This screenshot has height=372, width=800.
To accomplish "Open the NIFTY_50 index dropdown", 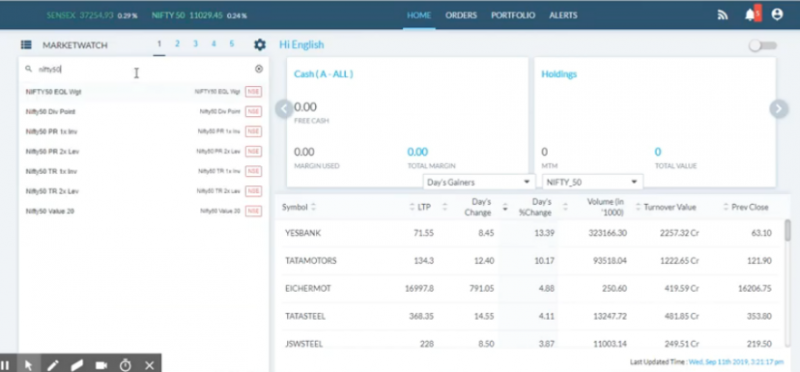I will point(592,182).
